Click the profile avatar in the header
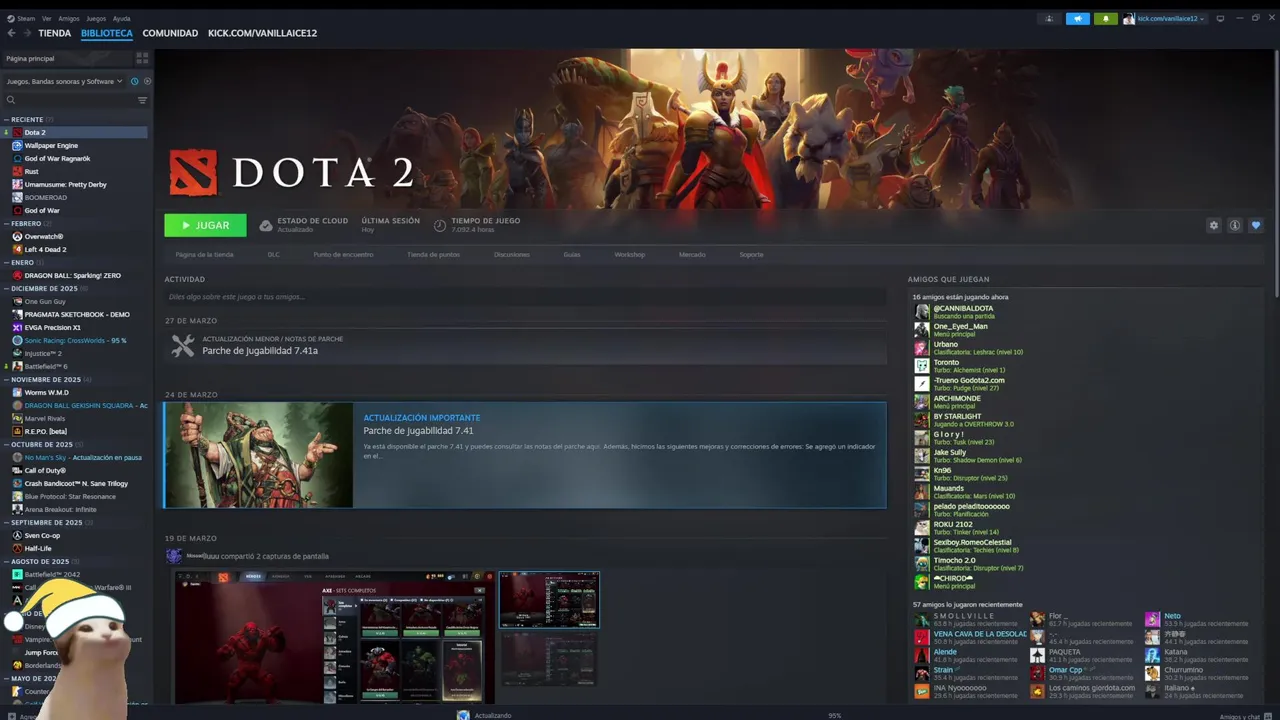 (1129, 18)
